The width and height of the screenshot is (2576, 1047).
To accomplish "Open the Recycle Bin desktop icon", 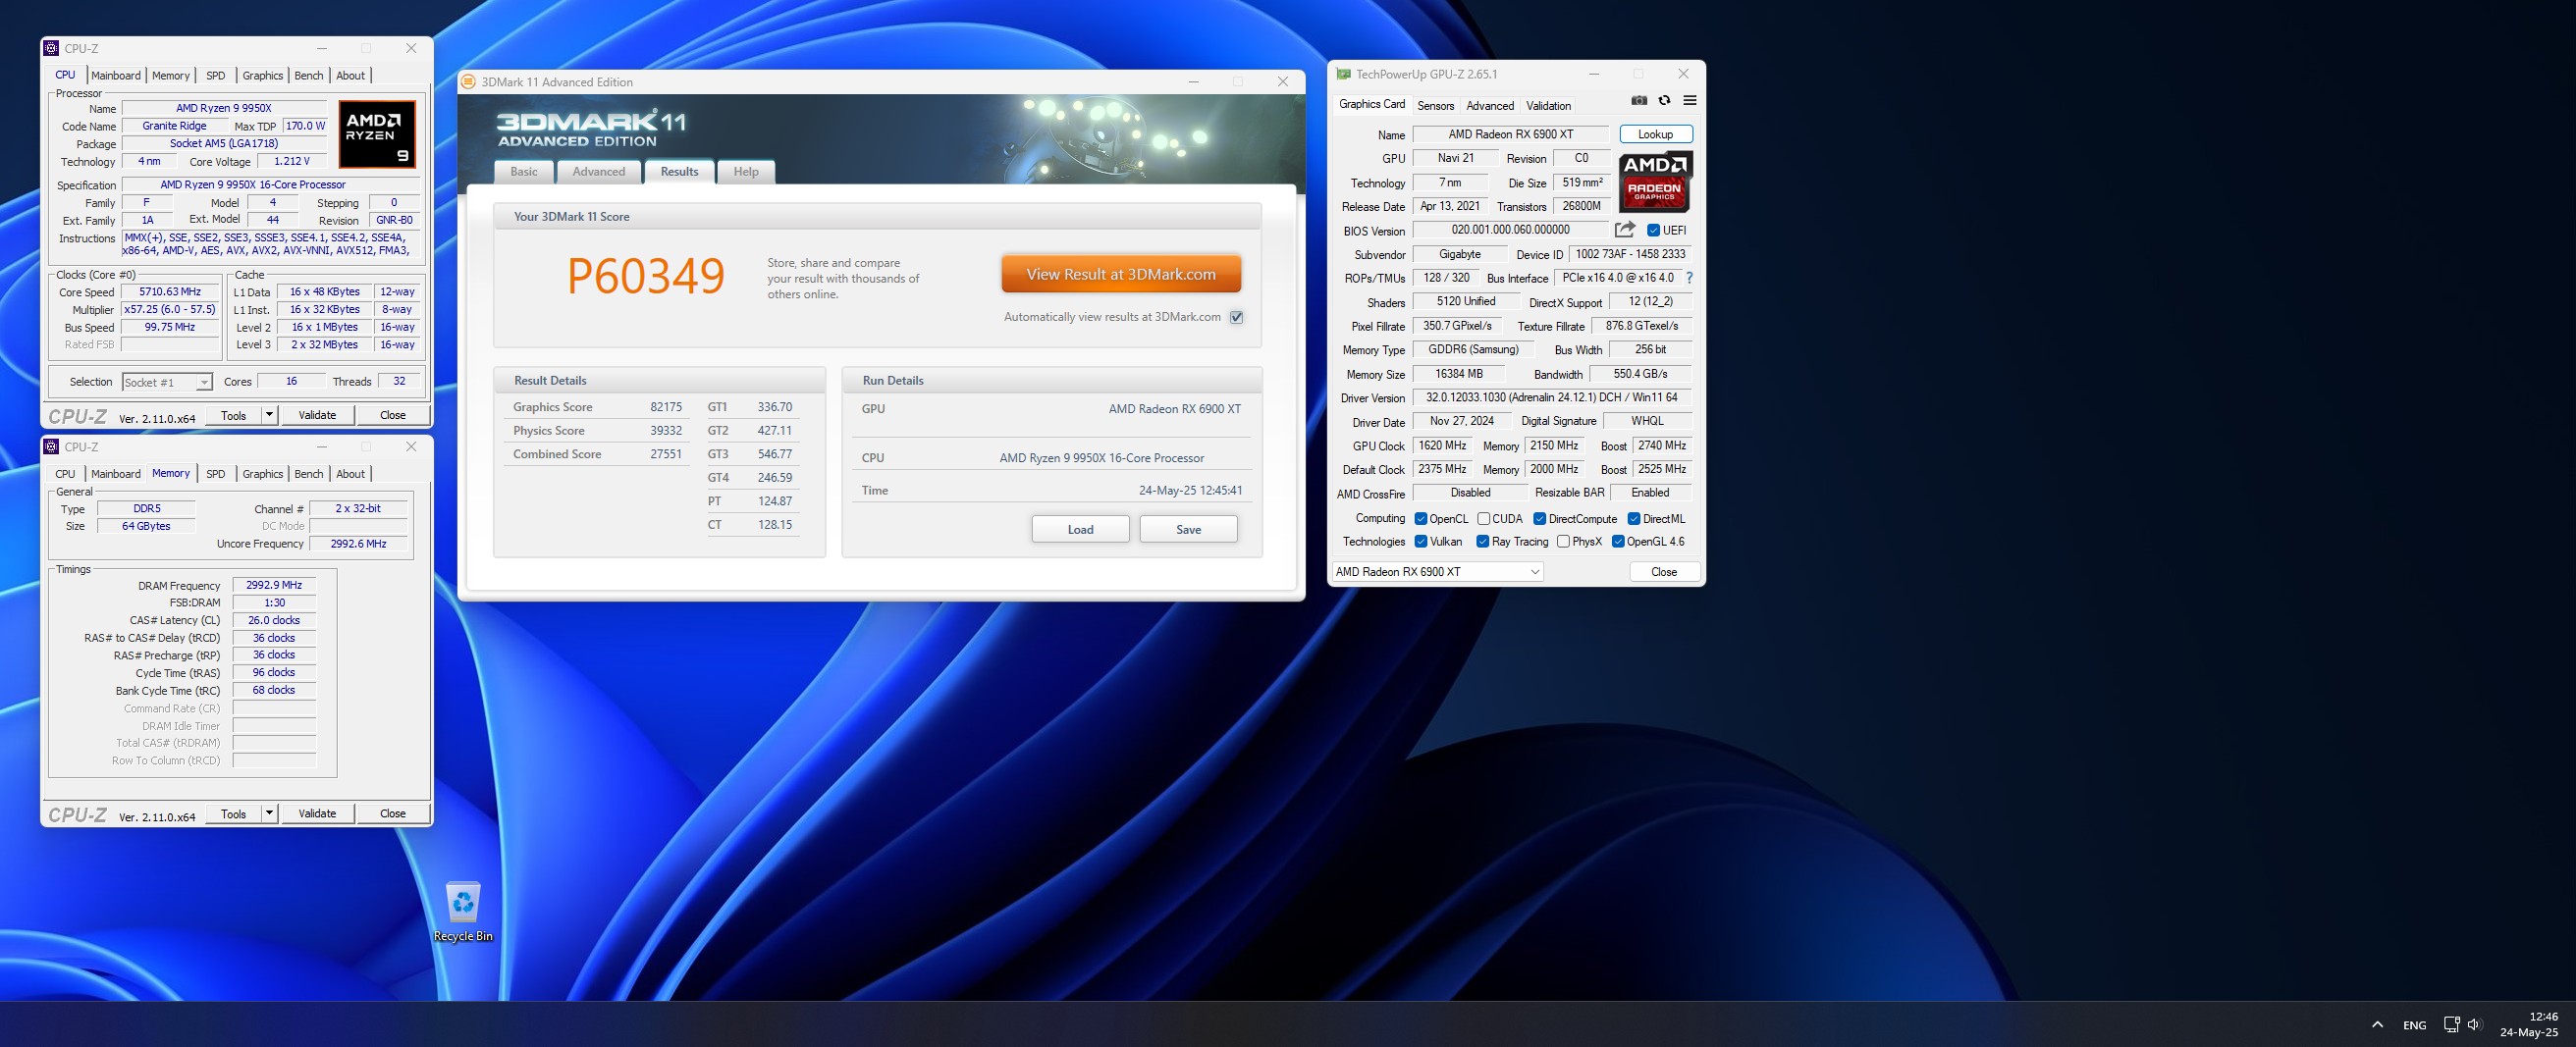I will [x=463, y=911].
